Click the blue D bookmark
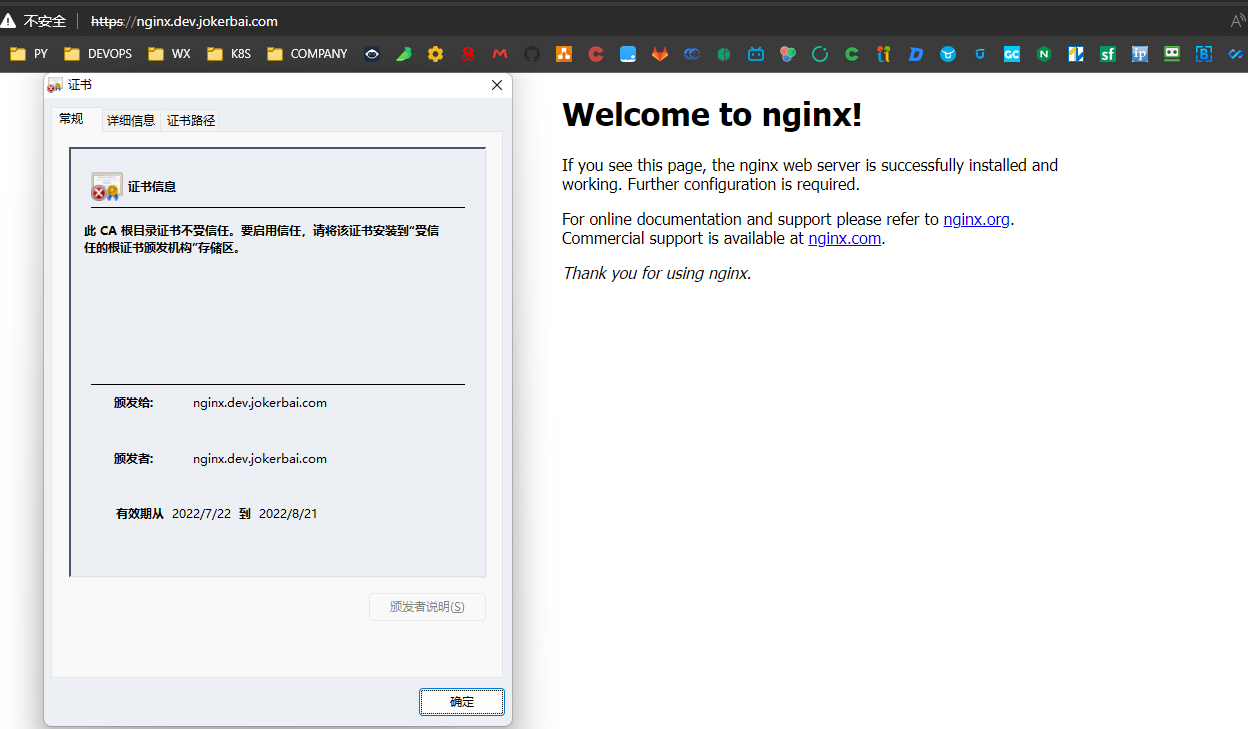1248x729 pixels. 916,54
